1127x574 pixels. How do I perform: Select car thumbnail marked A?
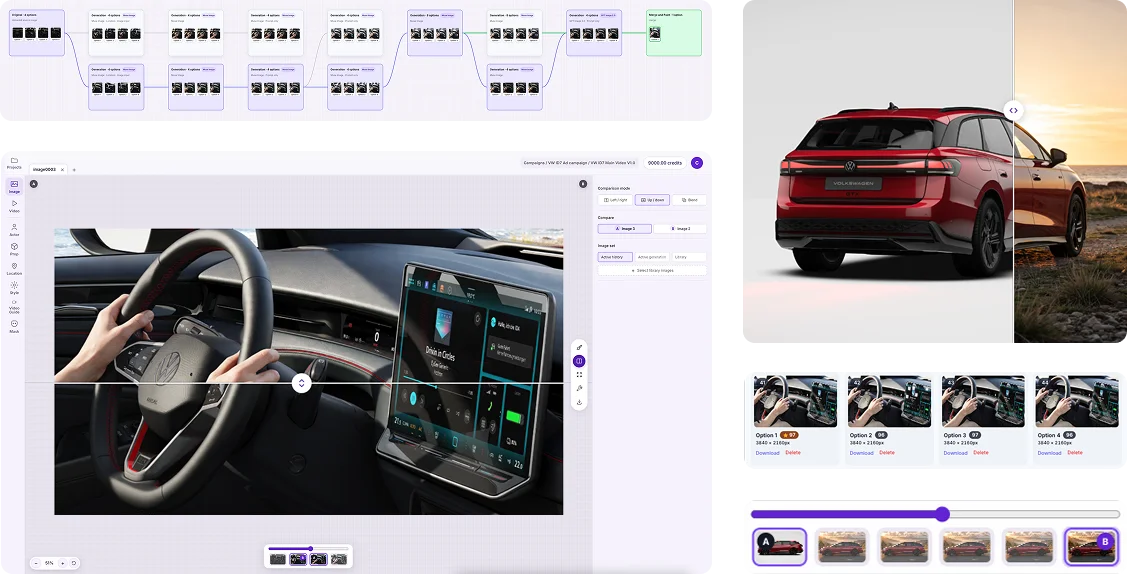pos(779,547)
